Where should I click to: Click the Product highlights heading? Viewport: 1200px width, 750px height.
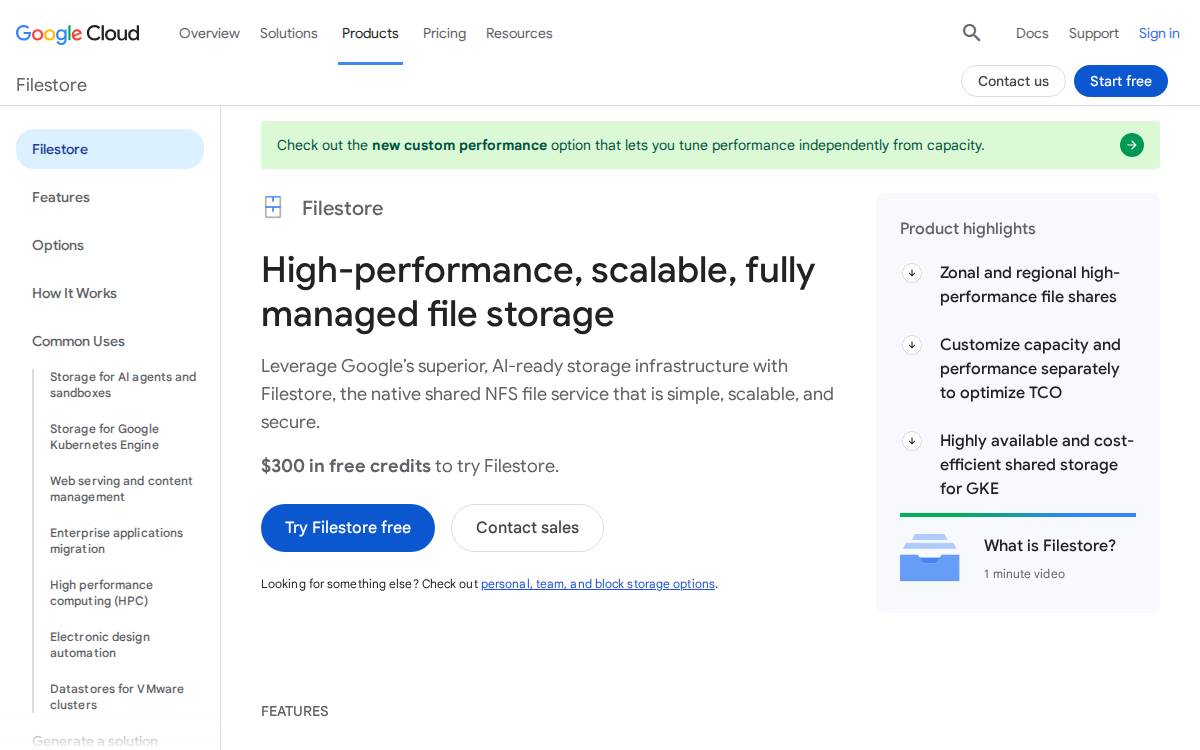968,229
